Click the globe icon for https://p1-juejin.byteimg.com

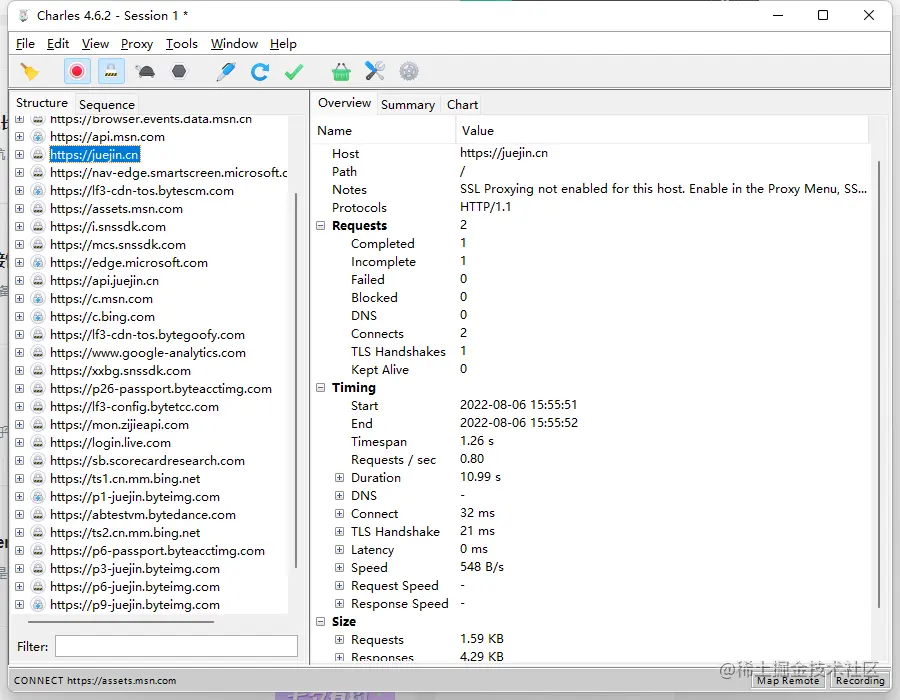pos(38,496)
